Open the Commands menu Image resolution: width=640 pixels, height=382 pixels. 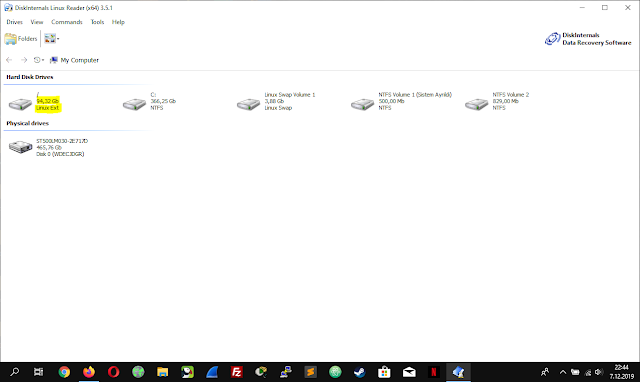tap(67, 22)
